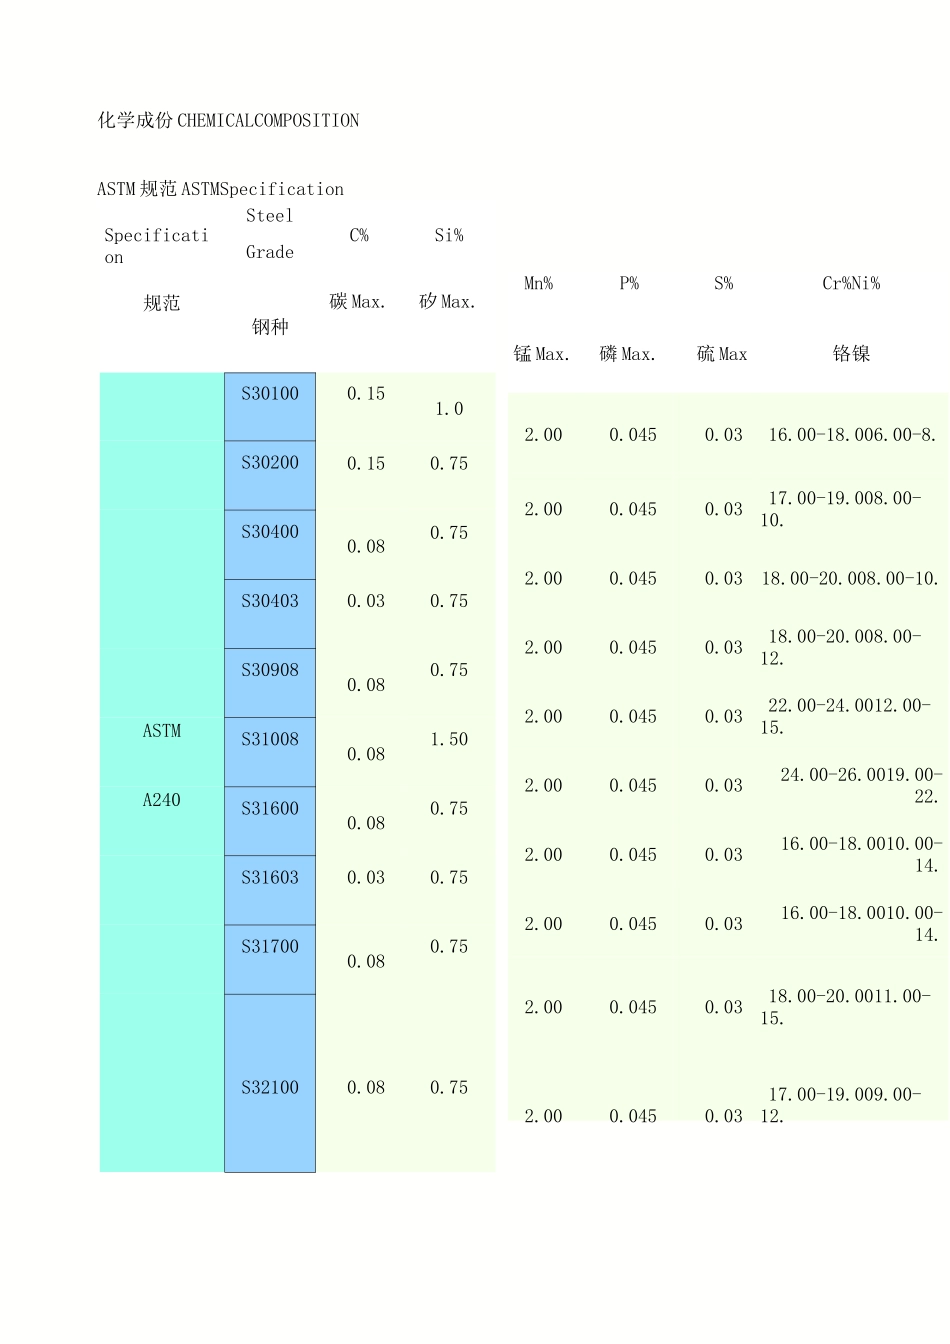The height and width of the screenshot is (1344, 950).
Task: Select the S31603 grade cell
Action: pyautogui.click(x=270, y=877)
